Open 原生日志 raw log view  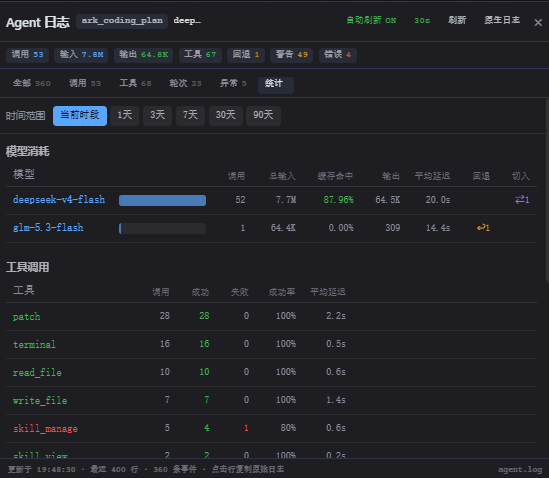(x=502, y=20)
